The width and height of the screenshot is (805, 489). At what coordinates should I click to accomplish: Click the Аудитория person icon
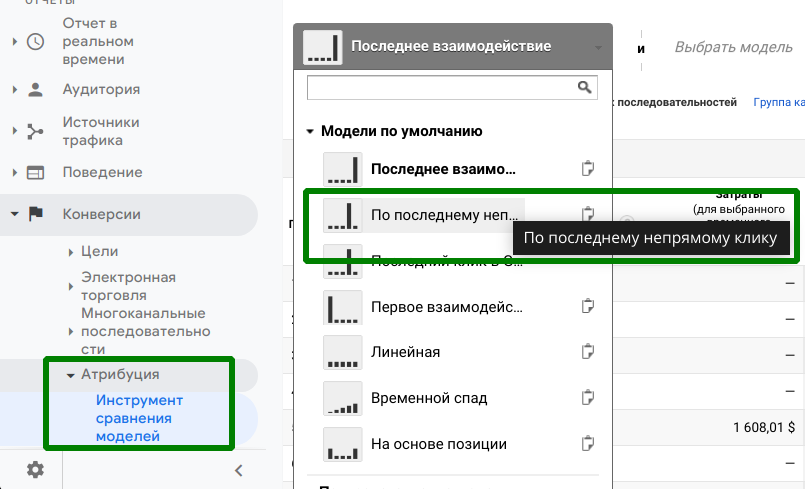[x=35, y=89]
